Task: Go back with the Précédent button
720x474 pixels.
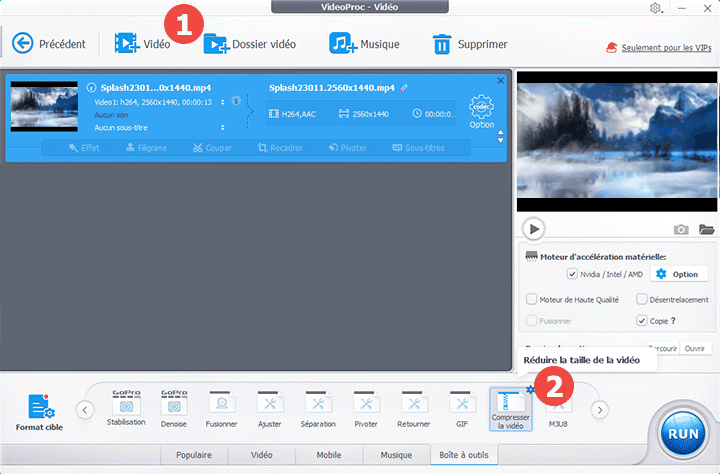Action: tap(49, 44)
